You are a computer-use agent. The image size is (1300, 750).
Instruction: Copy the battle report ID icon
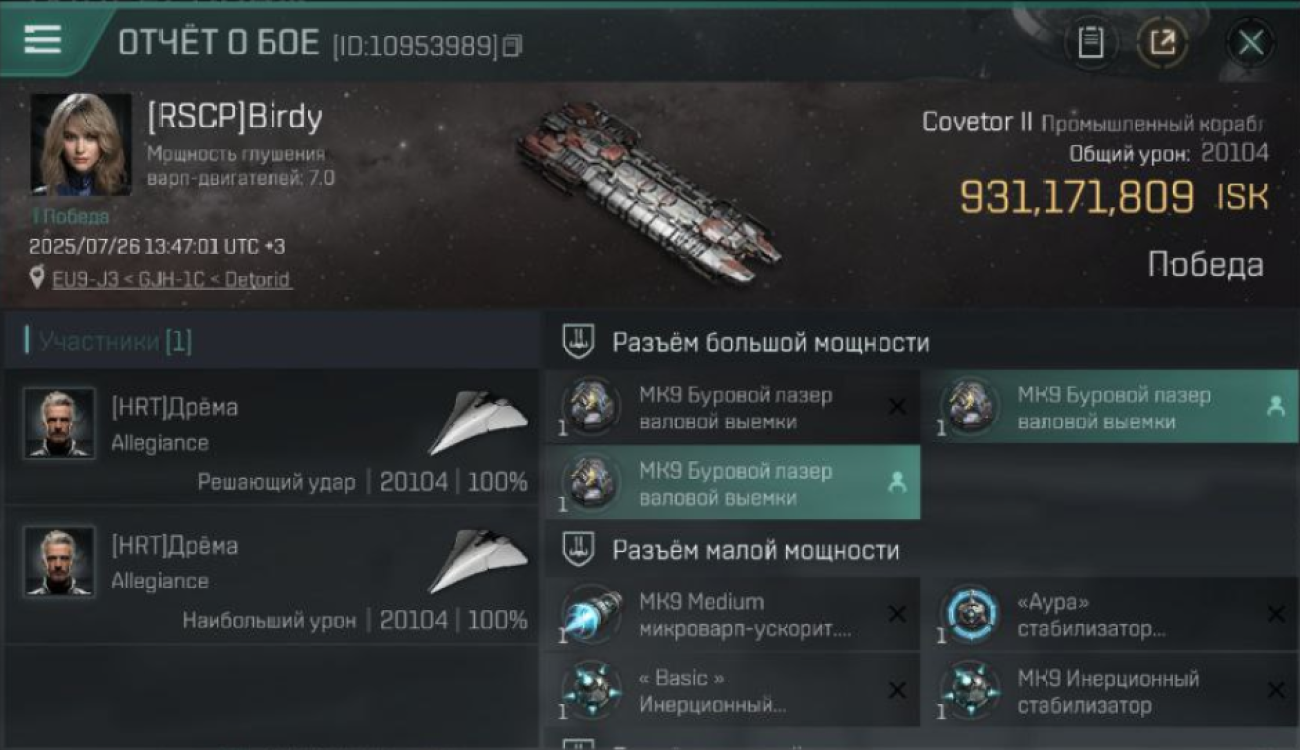click(512, 45)
